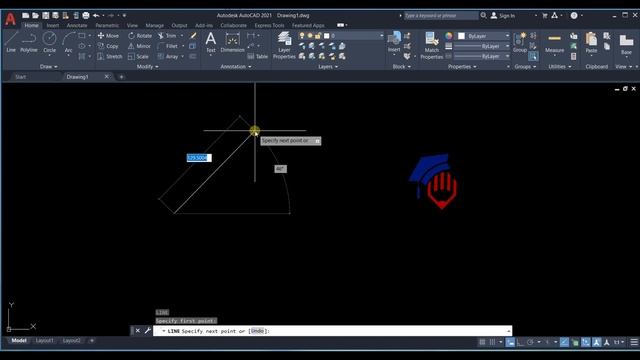Expand the Groups panel

(x=525, y=67)
